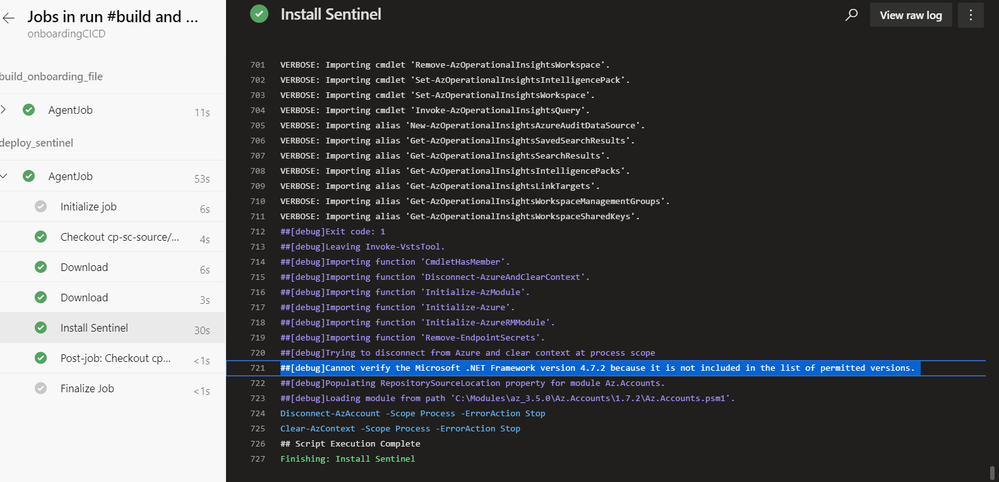Expand the AgentJob under build_onboarding_file
This screenshot has width=999, height=482.
click(5, 110)
